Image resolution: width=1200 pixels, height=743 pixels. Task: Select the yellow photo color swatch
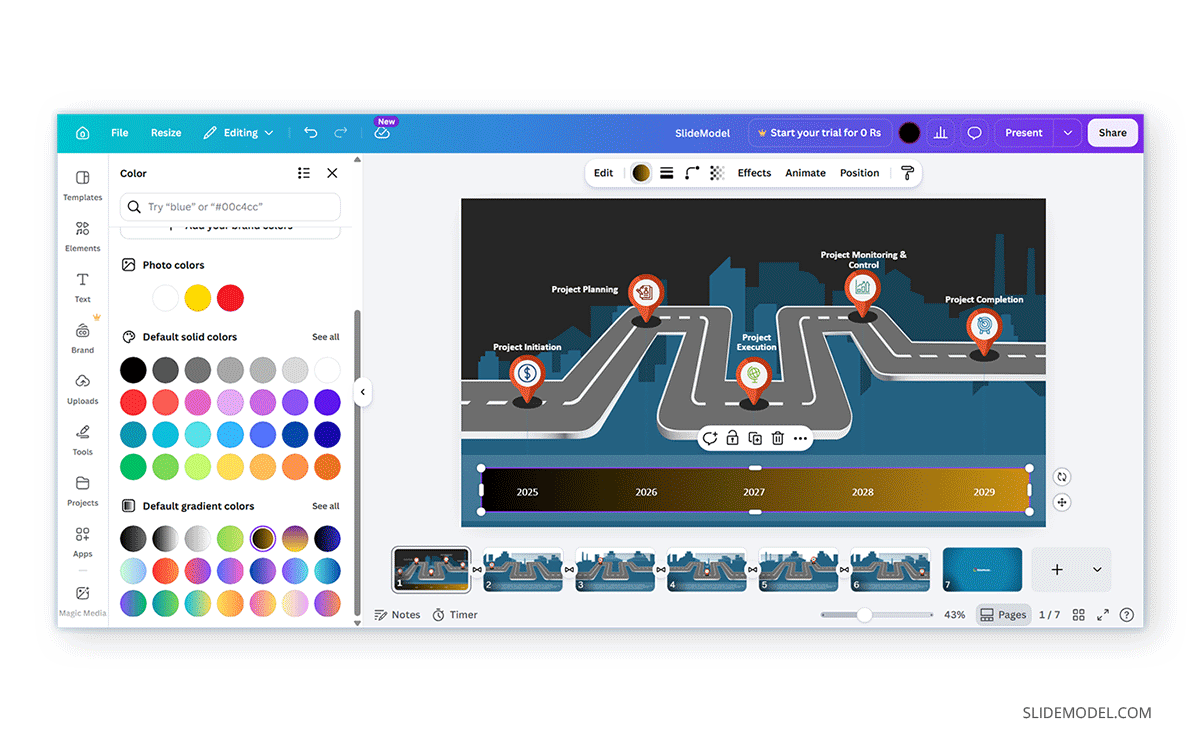click(198, 298)
